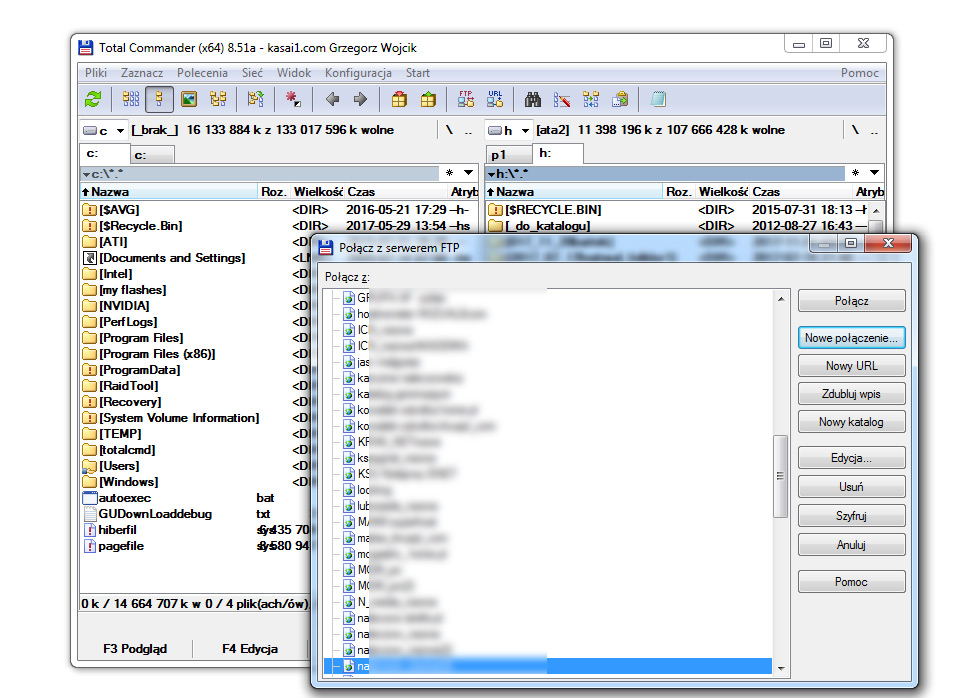The image size is (960, 698).
Task: Click the Nowe połączenie... button
Action: 852,338
